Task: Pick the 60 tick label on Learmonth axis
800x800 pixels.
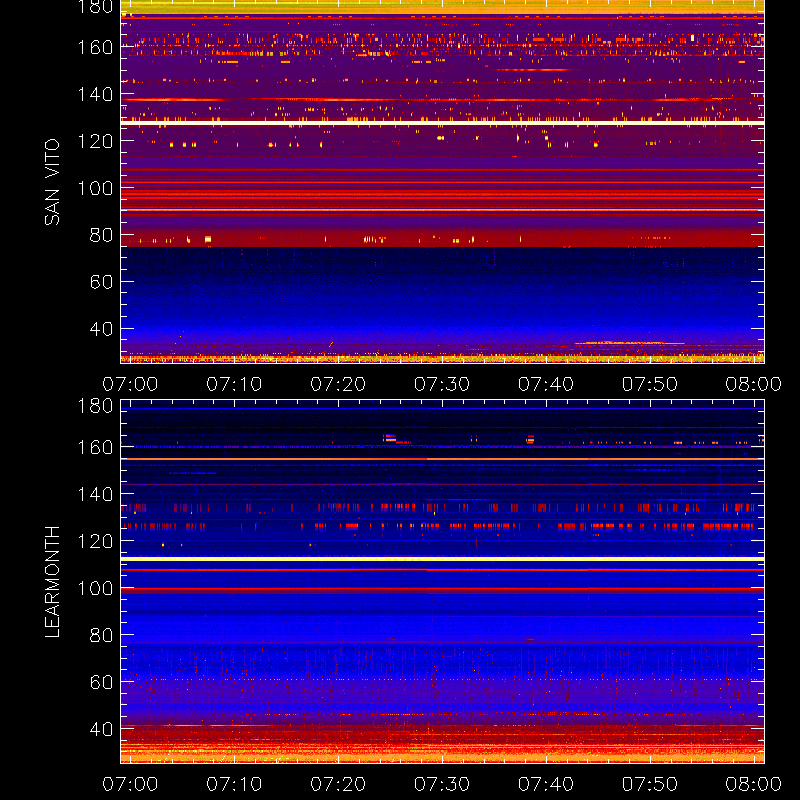Action: [x=101, y=682]
